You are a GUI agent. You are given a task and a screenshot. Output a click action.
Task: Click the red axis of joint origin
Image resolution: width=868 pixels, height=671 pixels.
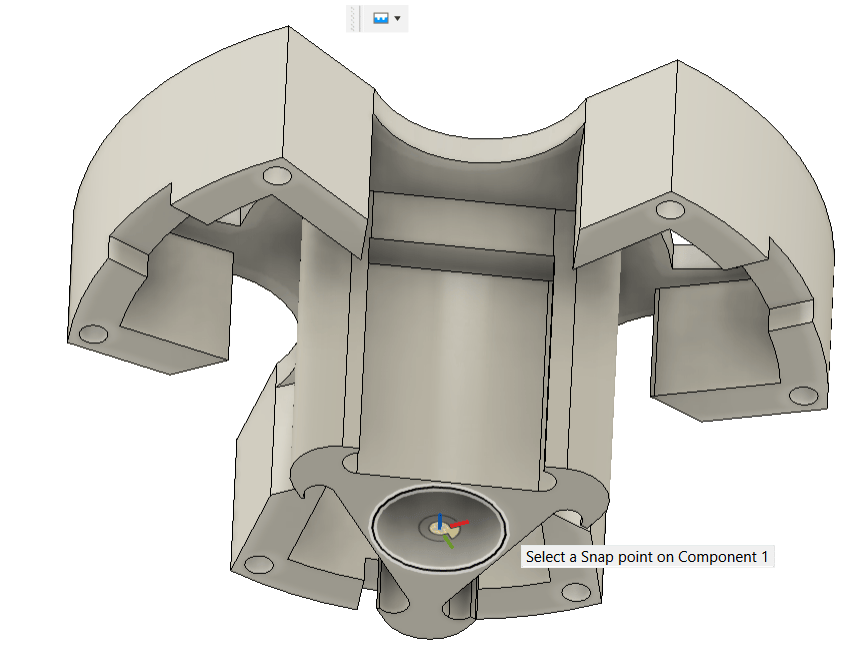pyautogui.click(x=459, y=523)
